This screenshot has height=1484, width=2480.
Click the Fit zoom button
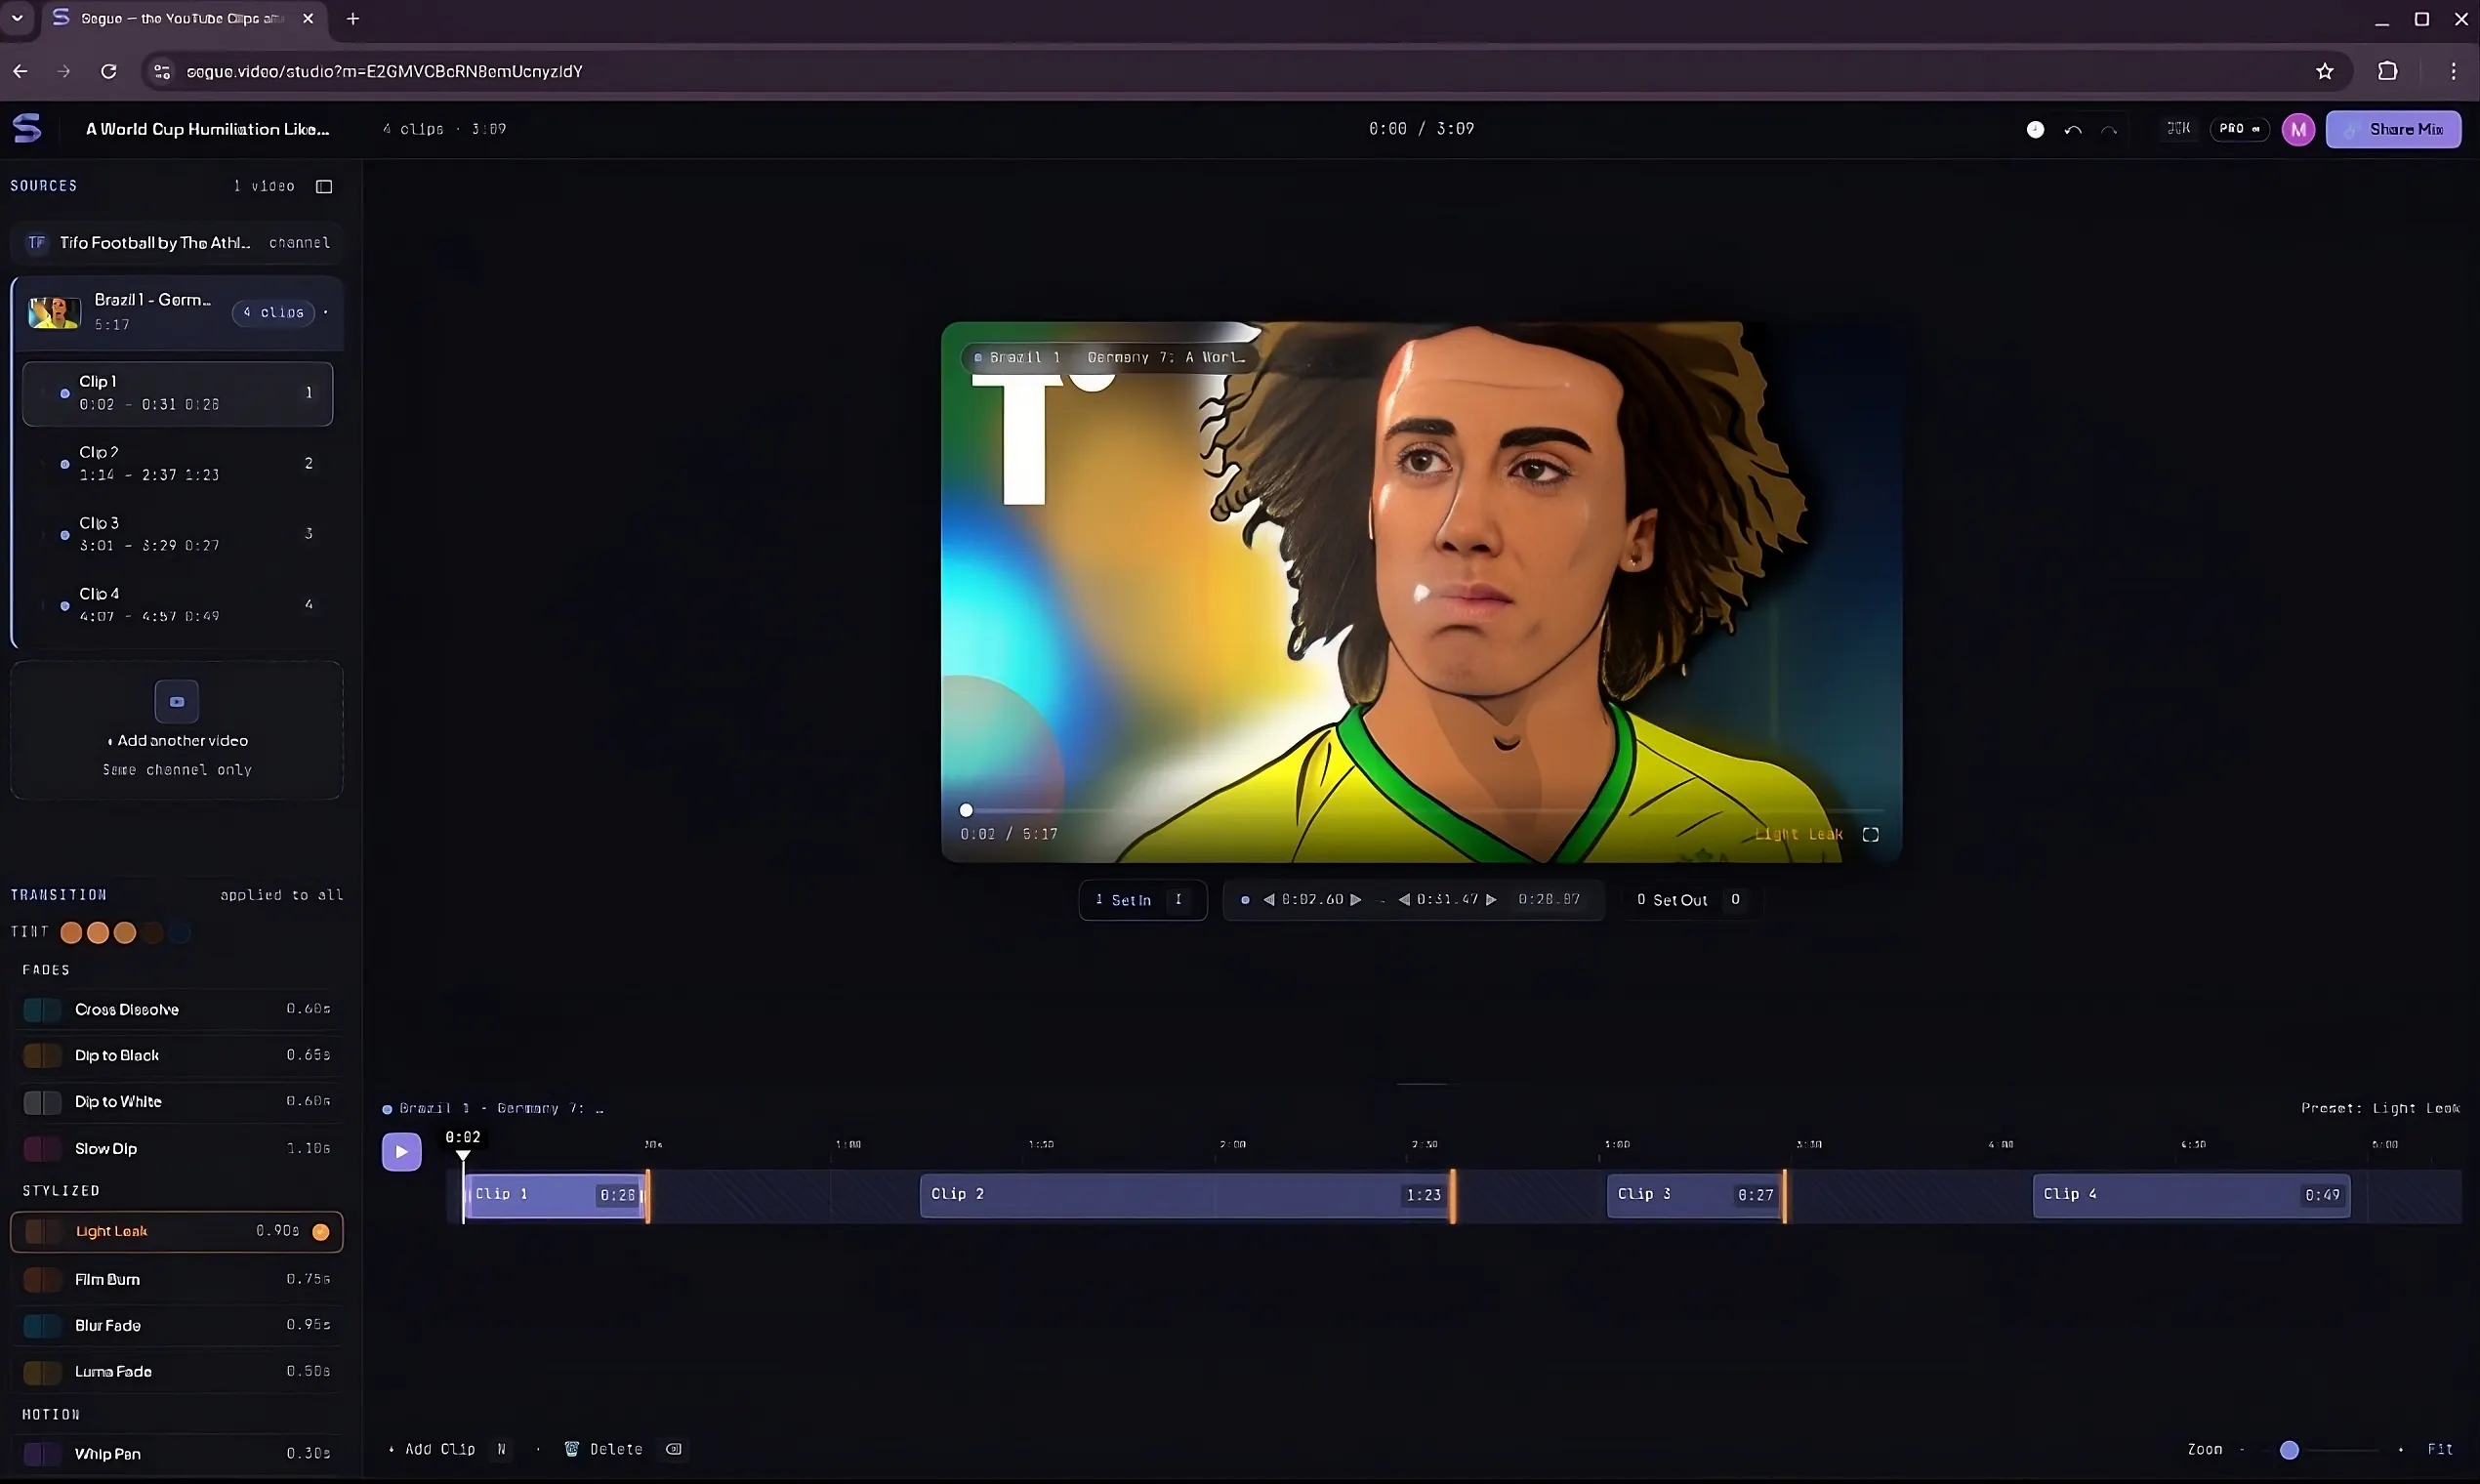2440,1449
